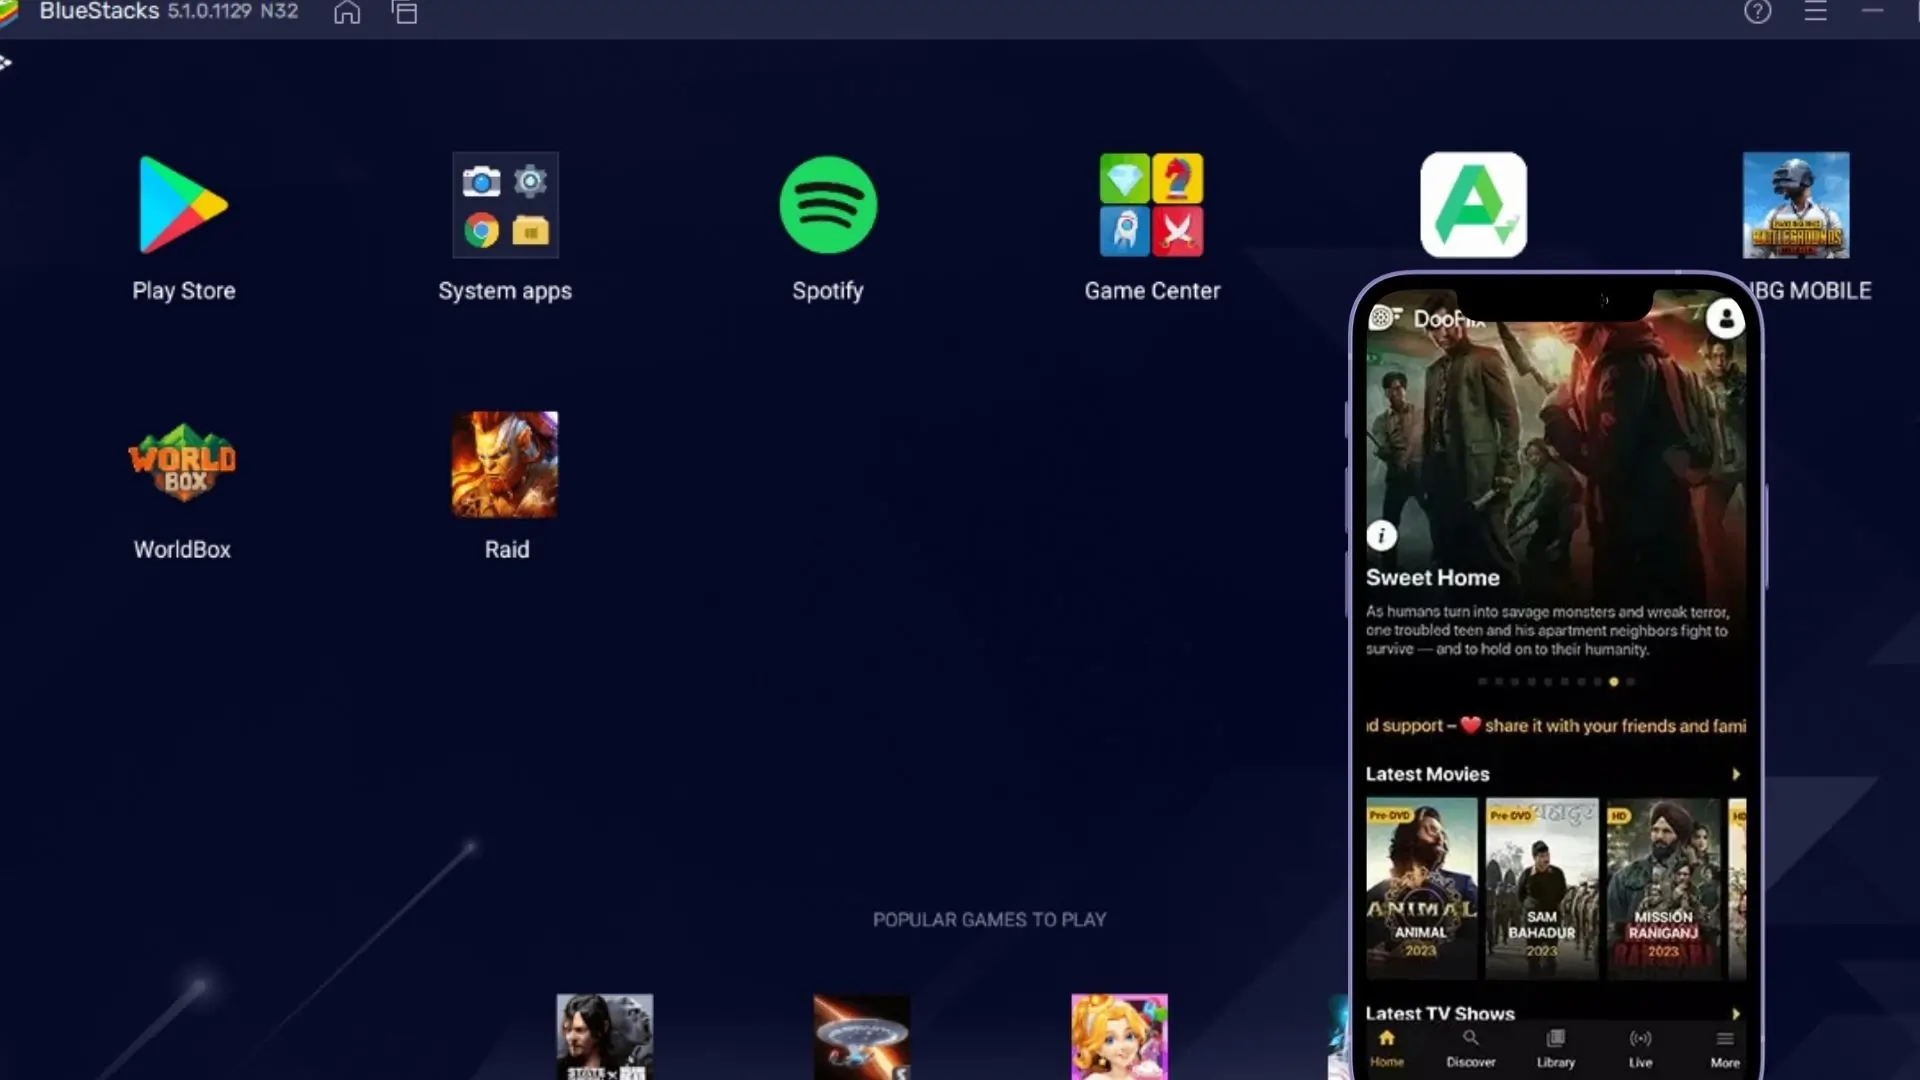Screen dimensions: 1920x1080
Task: Open the BlueStacks hamburger menu
Action: coord(1816,12)
